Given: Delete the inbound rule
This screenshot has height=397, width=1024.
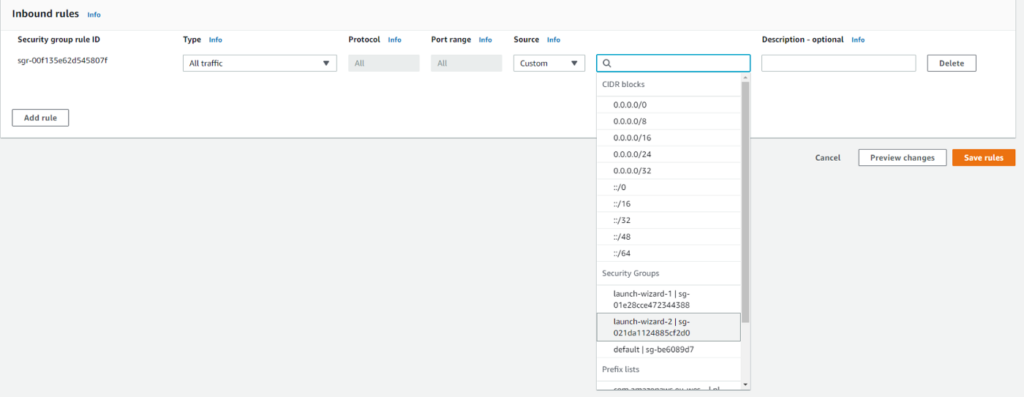Looking at the screenshot, I should 952,63.
